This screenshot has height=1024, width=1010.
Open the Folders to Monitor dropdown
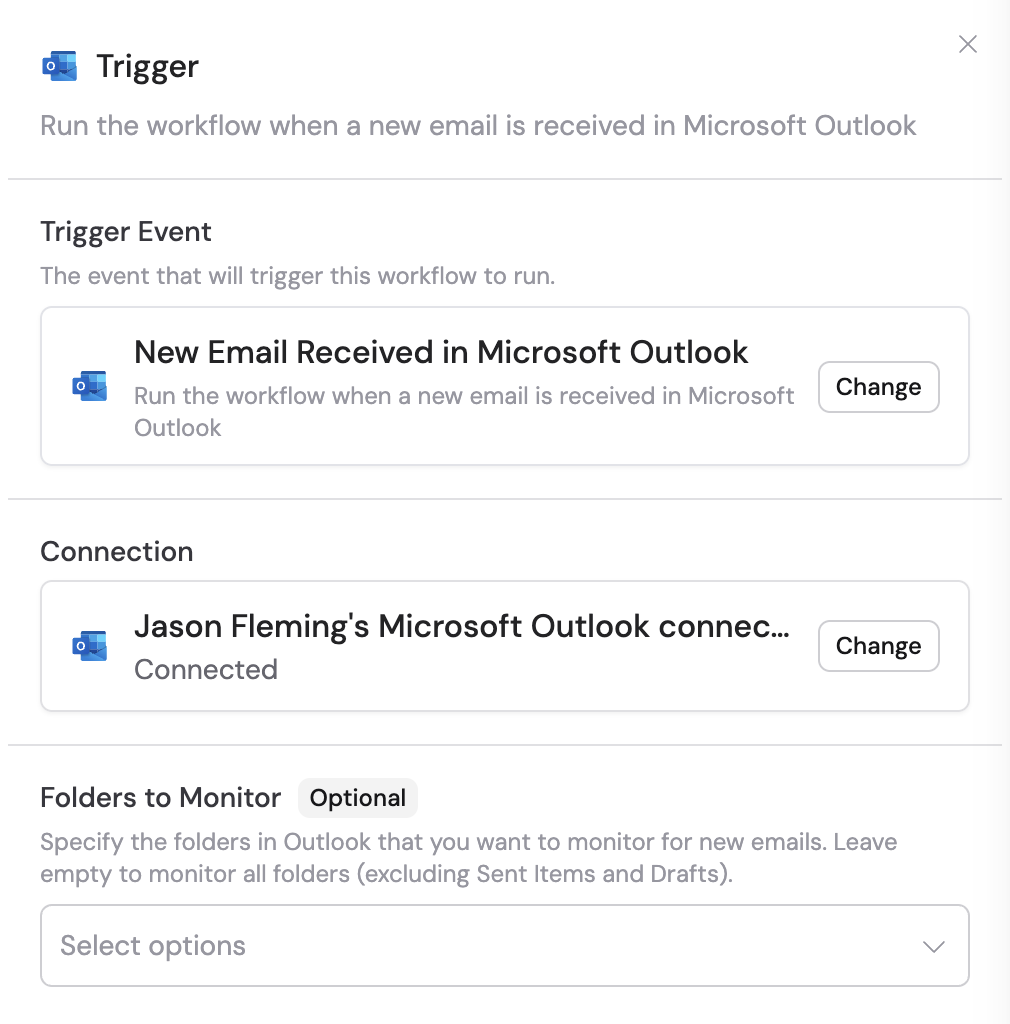click(x=505, y=945)
